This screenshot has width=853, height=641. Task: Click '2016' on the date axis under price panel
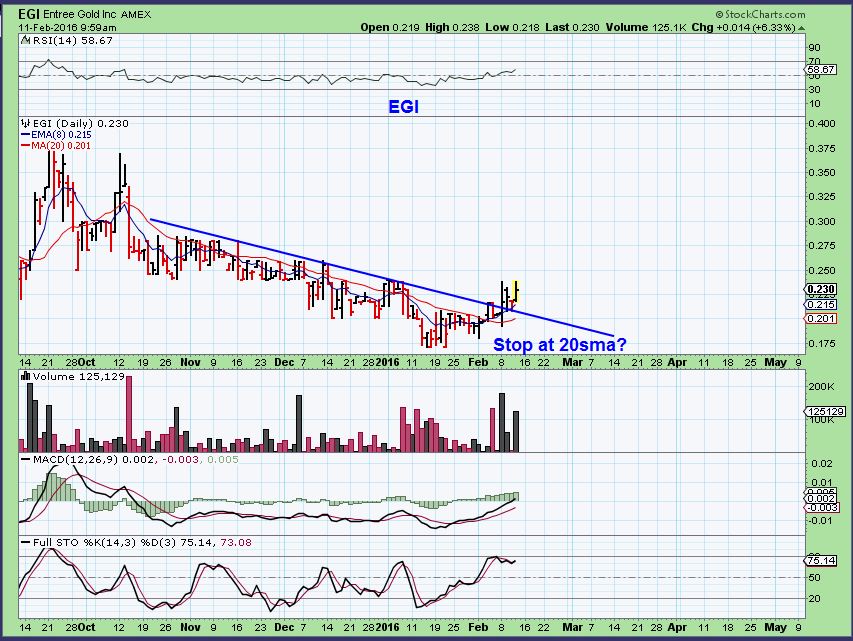click(387, 362)
